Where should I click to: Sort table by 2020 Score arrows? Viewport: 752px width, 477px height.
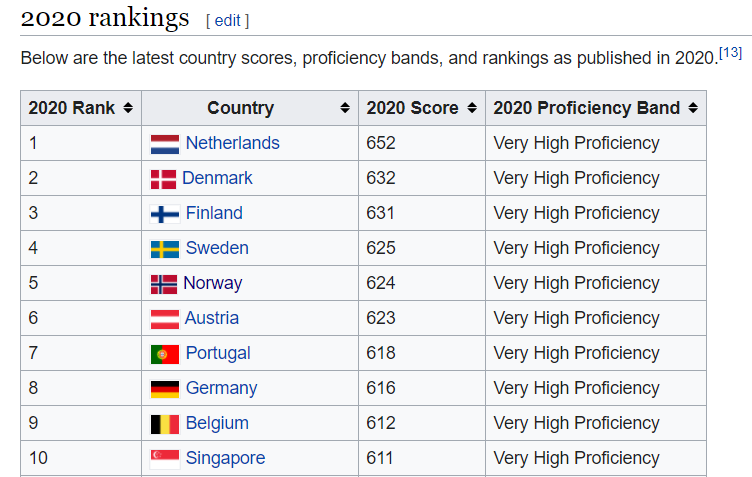472,108
